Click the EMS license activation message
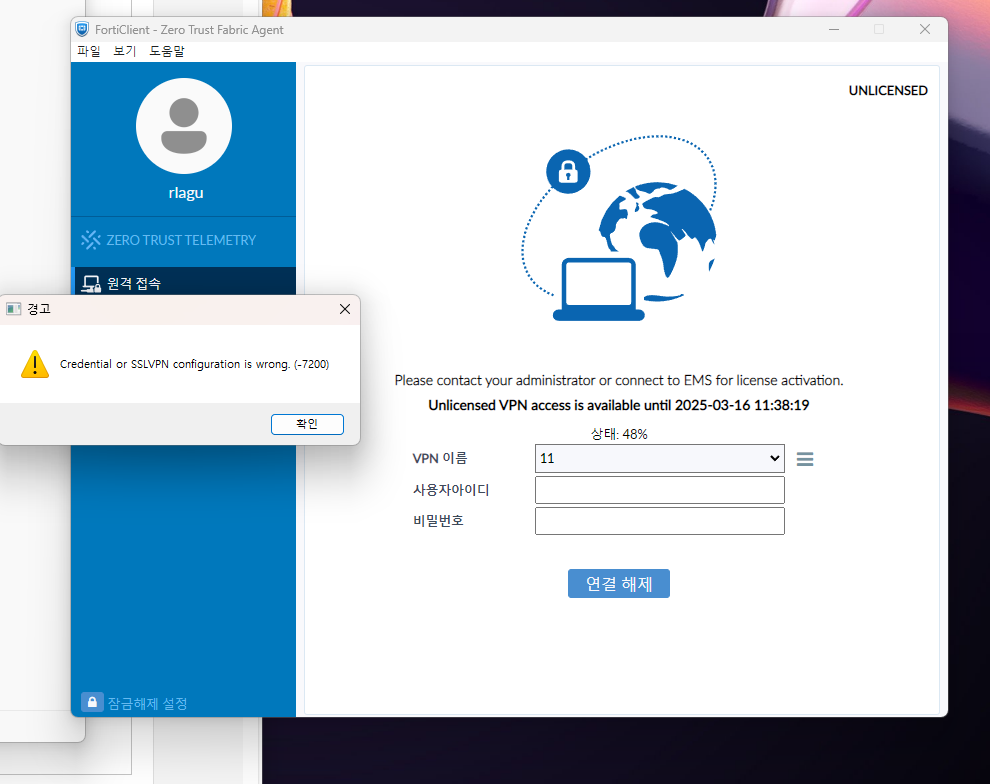 [x=619, y=380]
